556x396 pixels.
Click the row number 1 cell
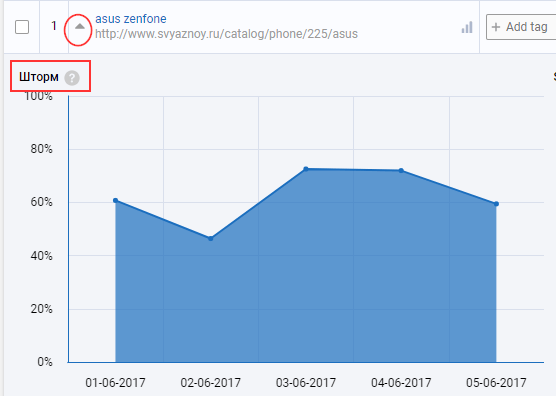point(54,26)
